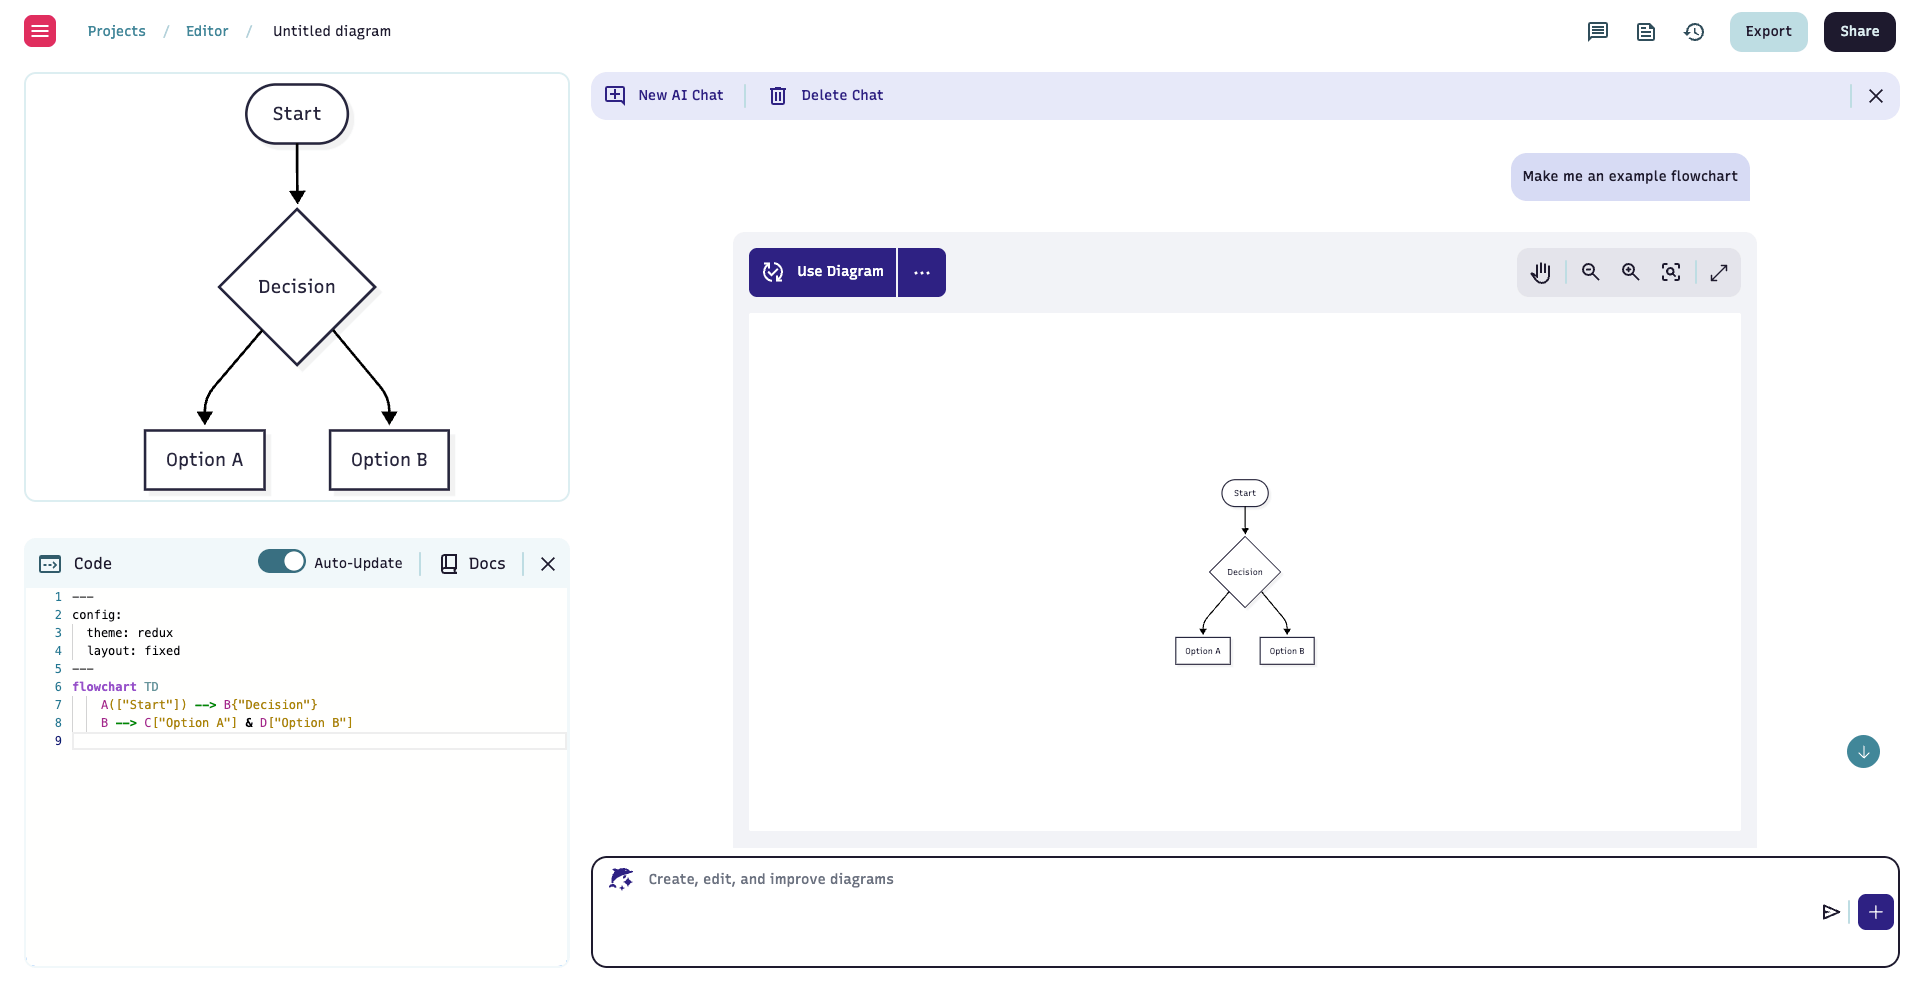Screen dimensions: 1920x992
Task: Zoom in the chat diagram preview
Action: 1631,272
